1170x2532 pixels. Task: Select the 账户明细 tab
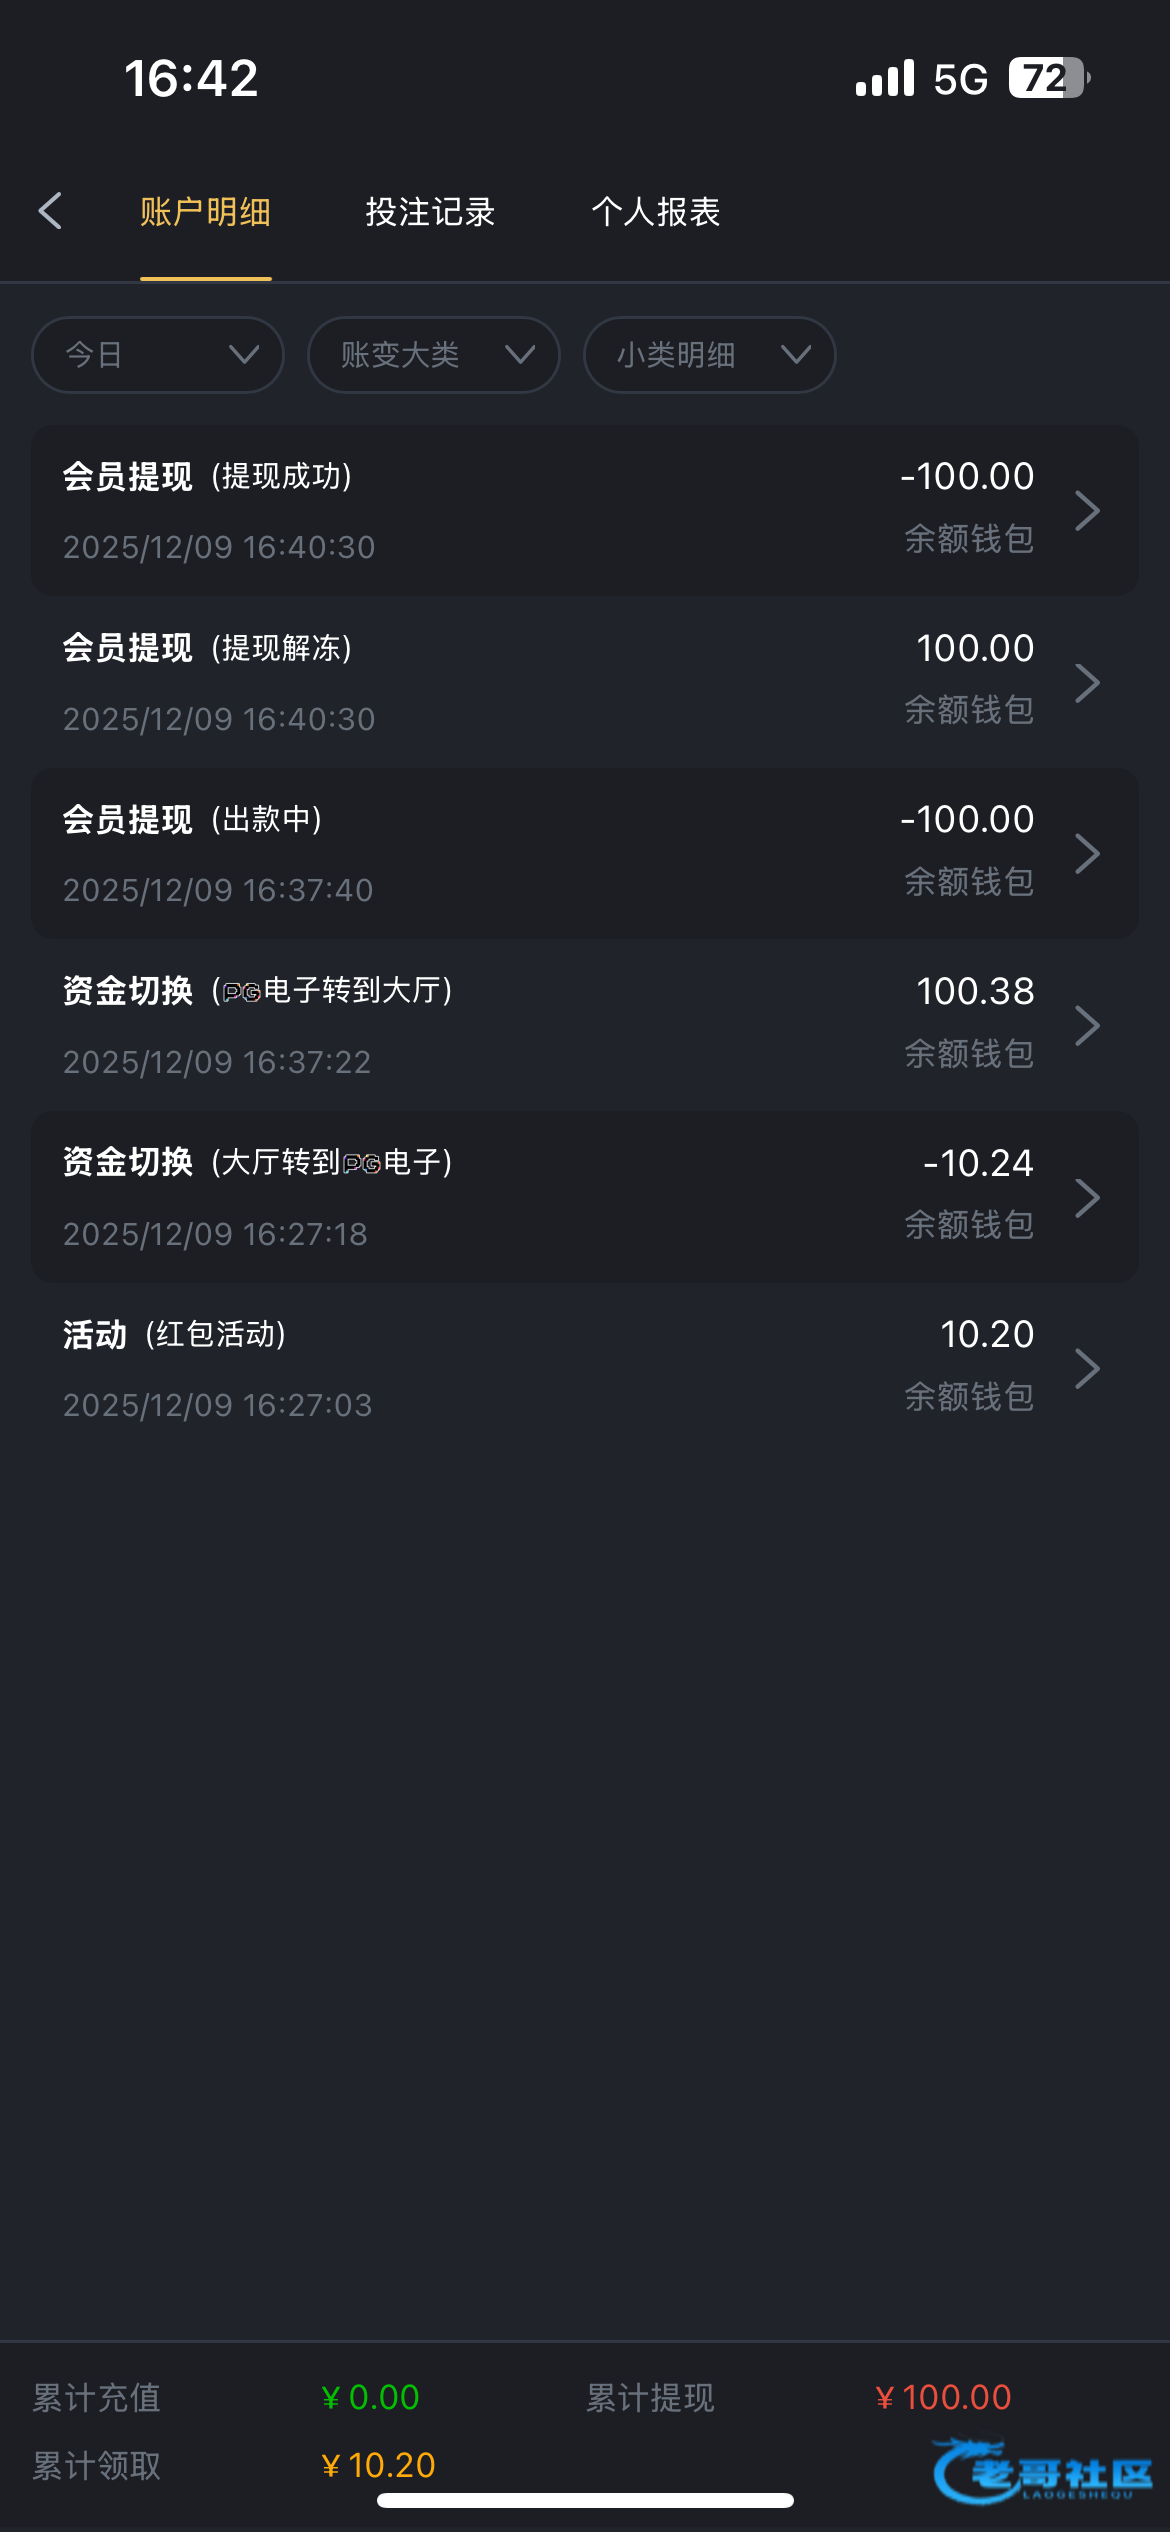(205, 212)
